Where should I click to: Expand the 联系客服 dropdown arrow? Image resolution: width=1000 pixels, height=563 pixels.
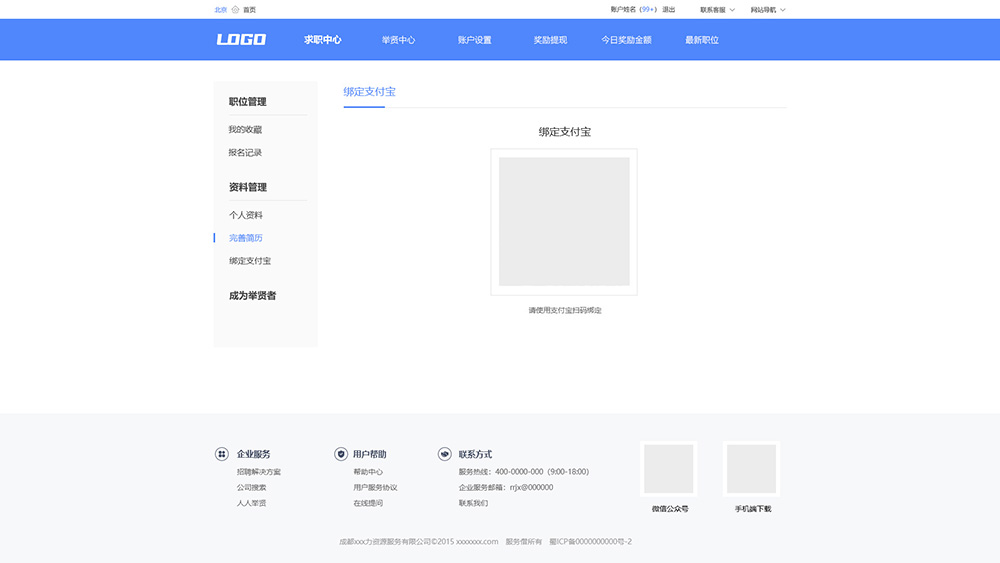[732, 10]
